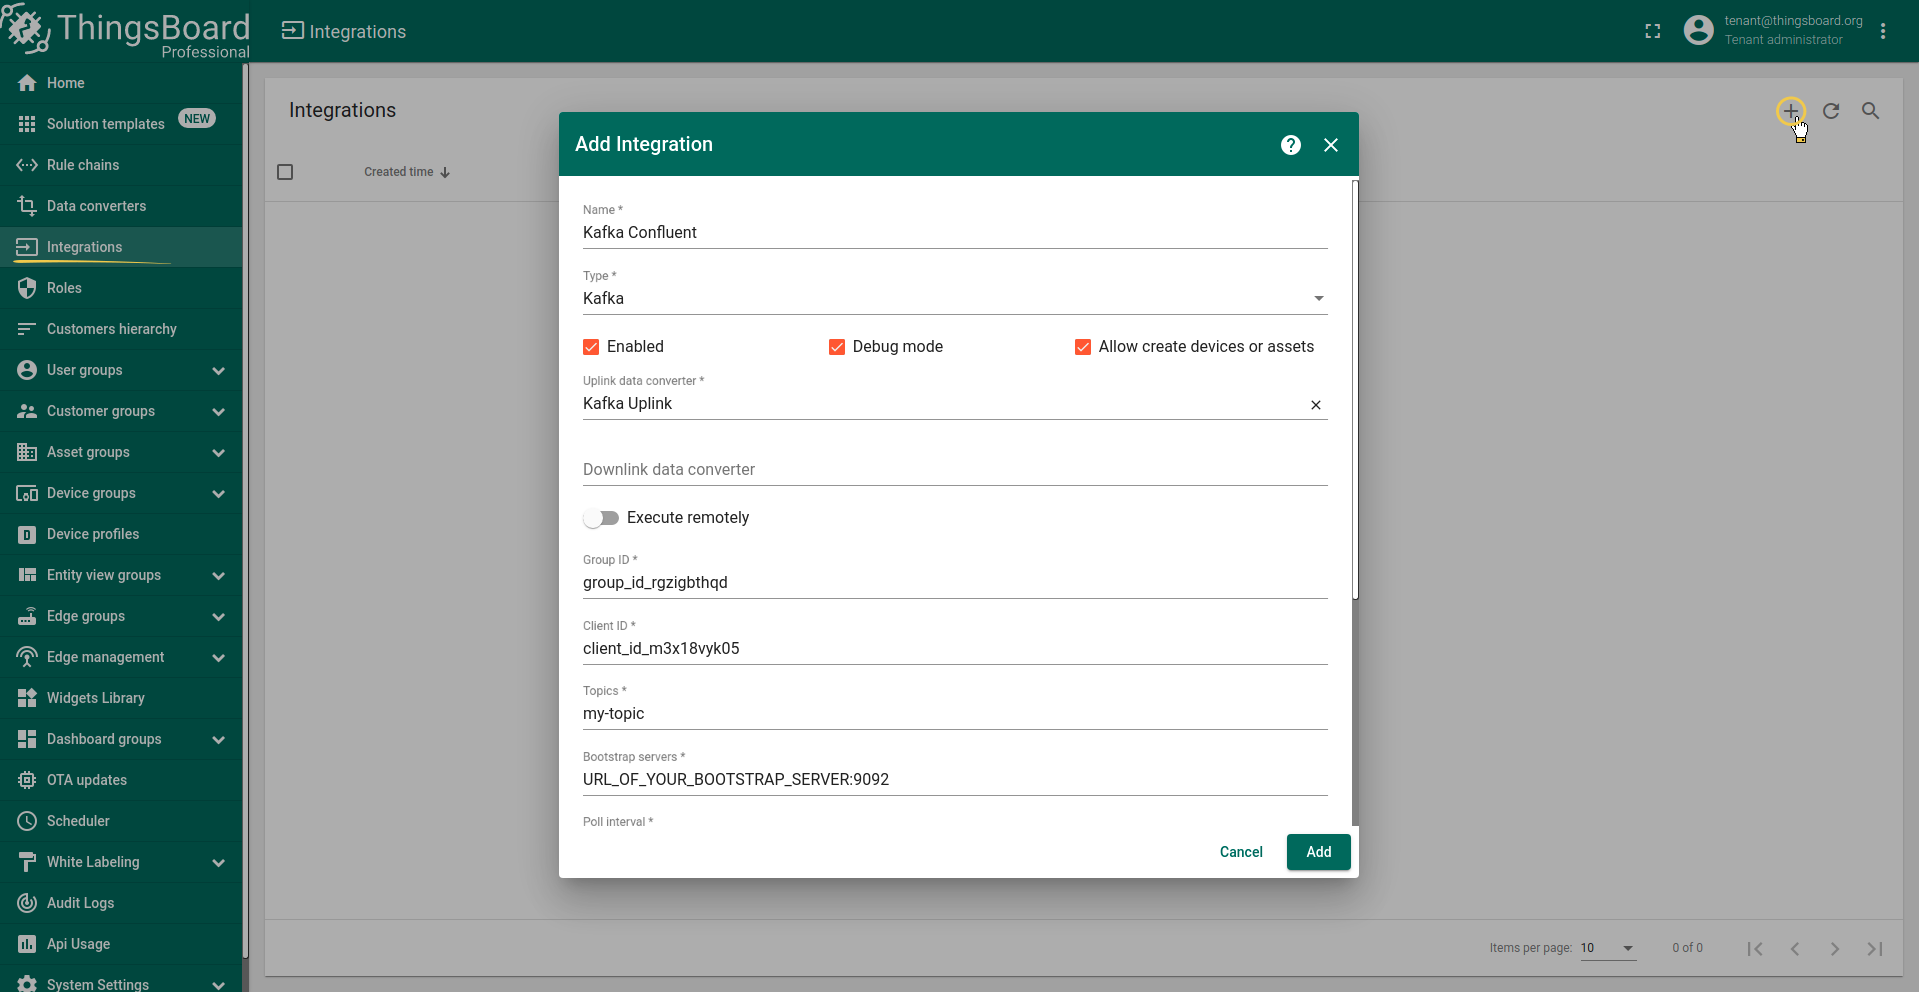Click into the Bootstrap servers field
The image size is (1919, 992).
point(954,779)
